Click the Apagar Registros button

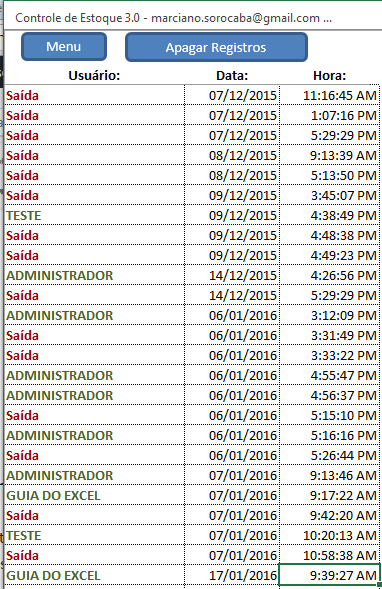[x=216, y=47]
